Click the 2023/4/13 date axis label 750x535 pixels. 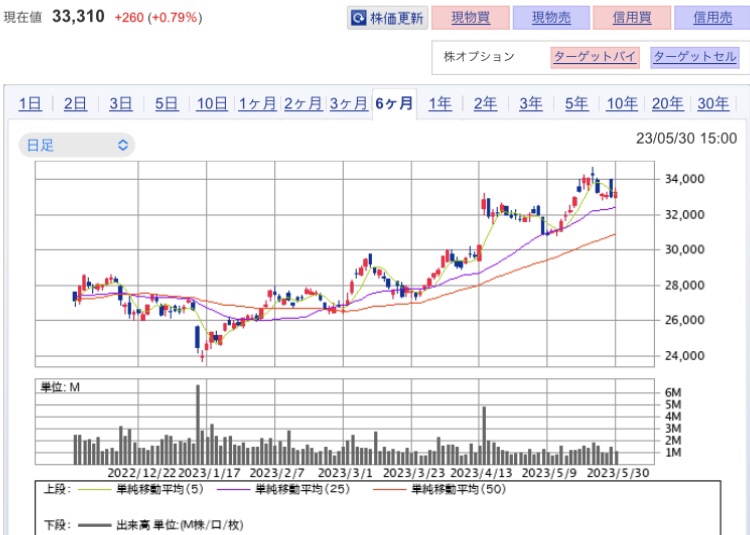[x=481, y=473]
